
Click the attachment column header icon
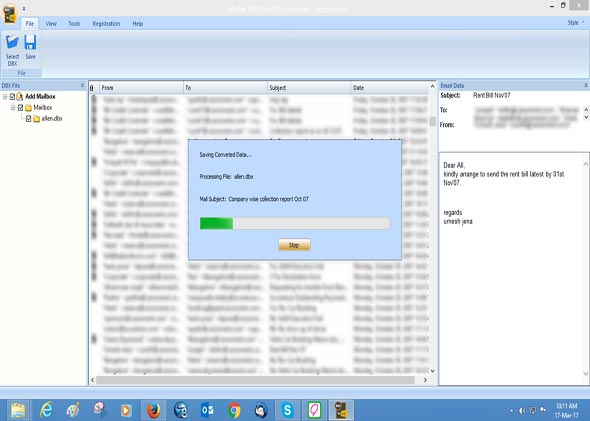click(92, 88)
